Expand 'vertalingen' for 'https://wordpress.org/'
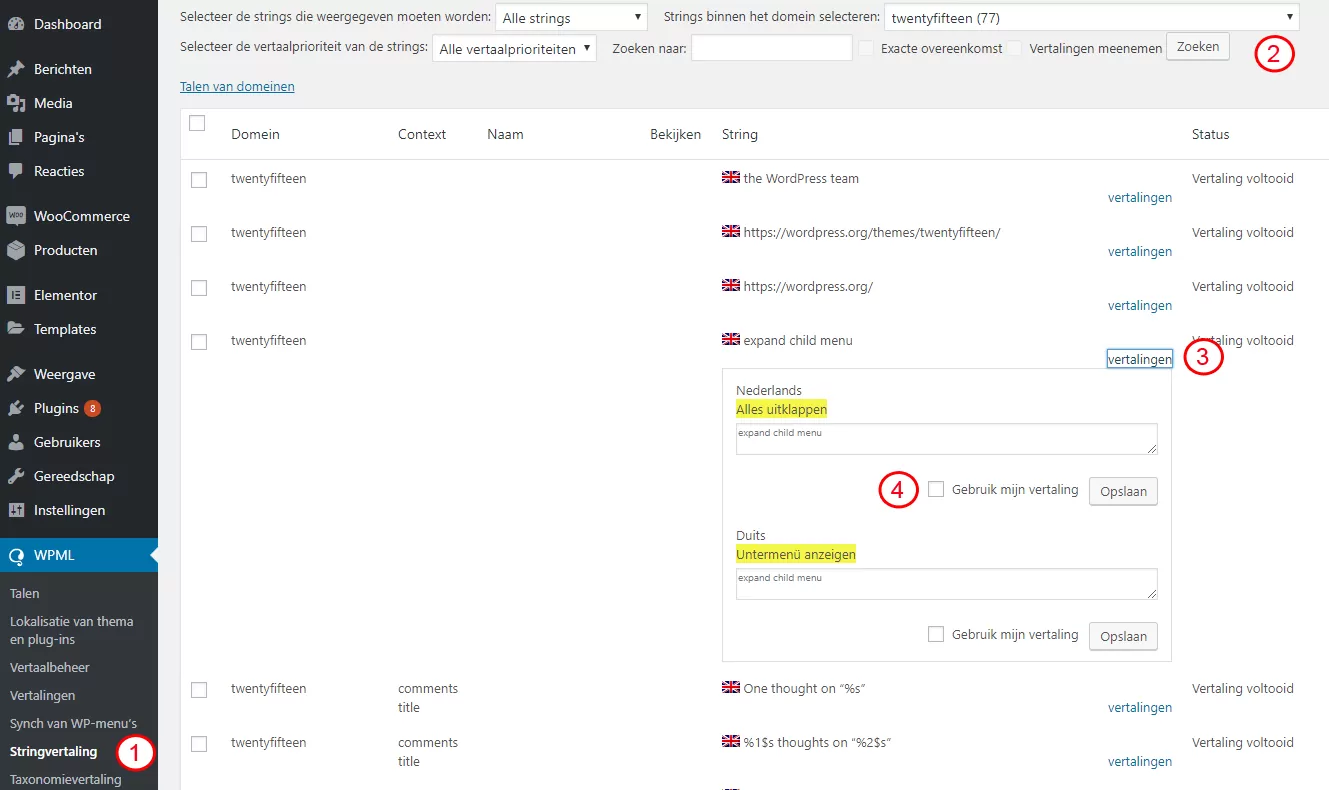The height and width of the screenshot is (790, 1329). tap(1140, 306)
